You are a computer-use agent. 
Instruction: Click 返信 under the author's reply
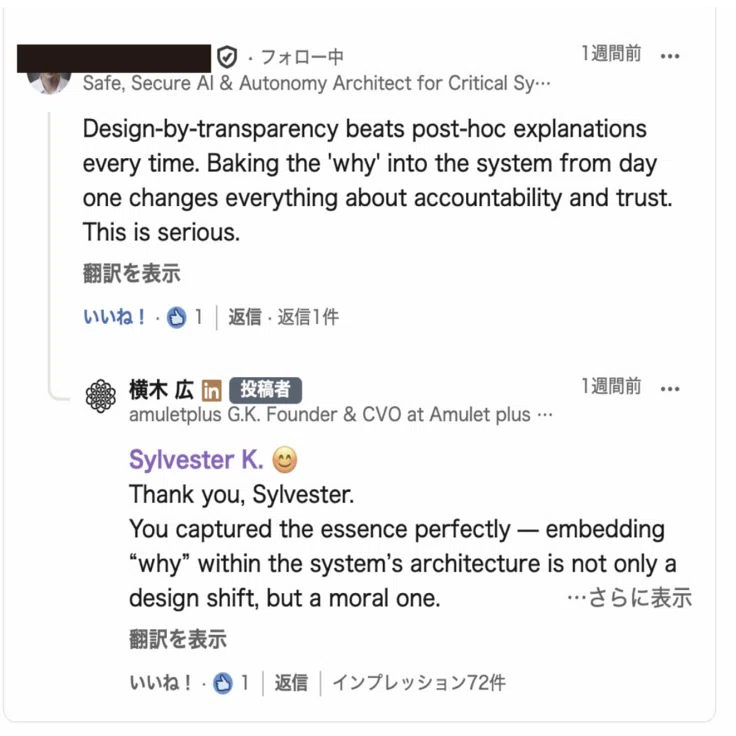tap(291, 682)
